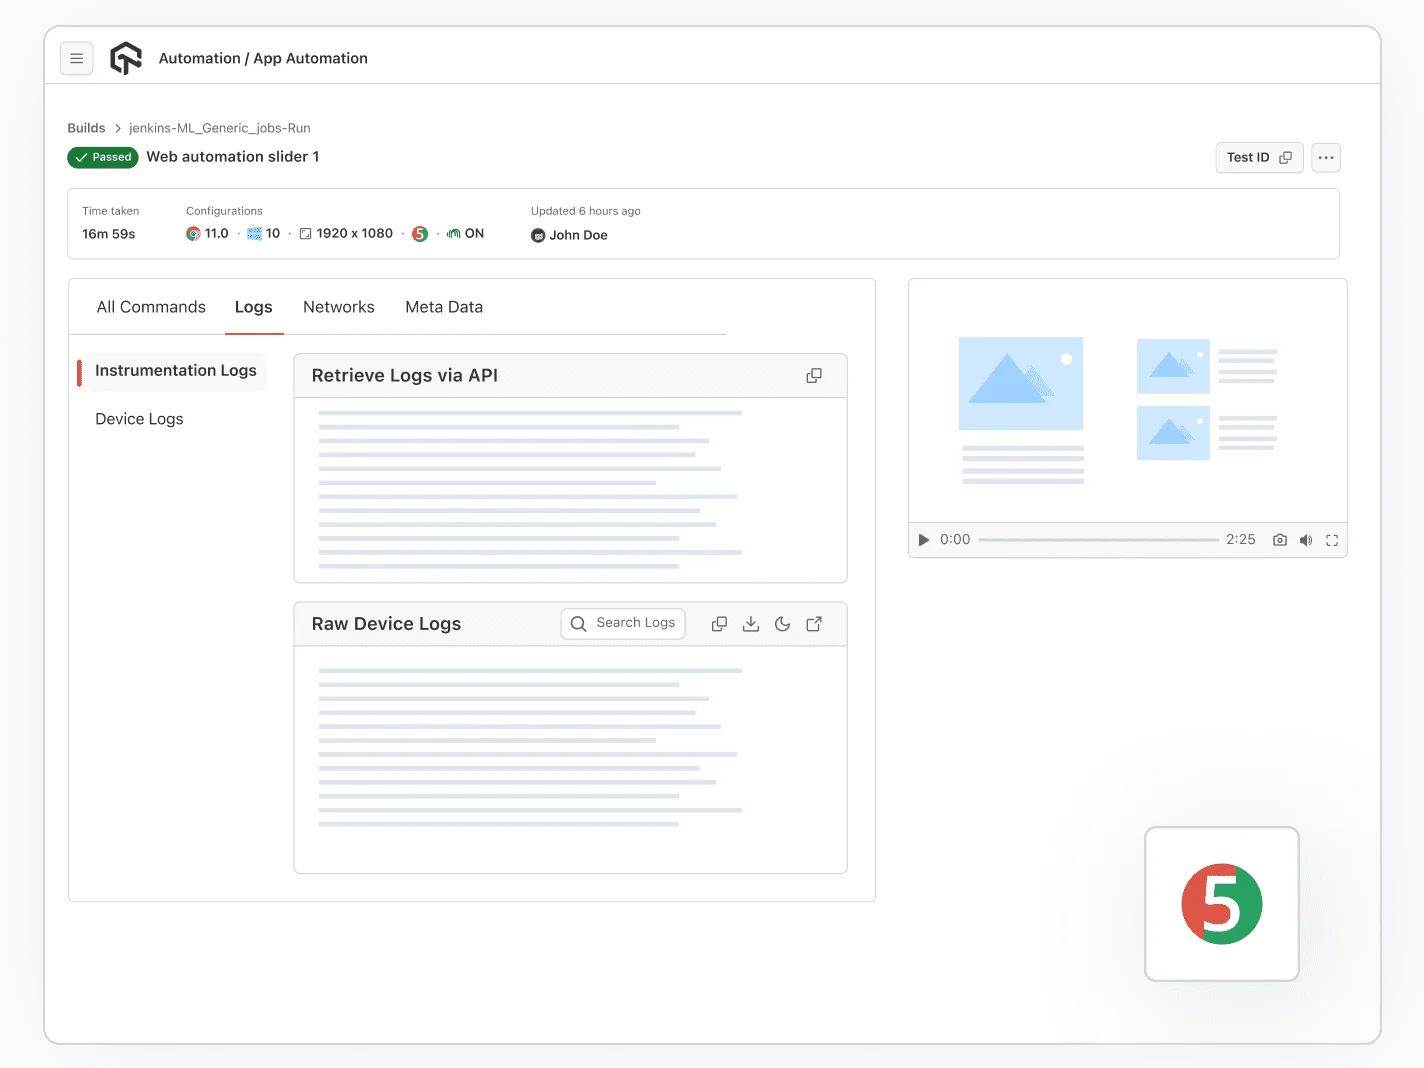Switch to the All Commands tab
This screenshot has height=1068, width=1424.
coord(151,307)
